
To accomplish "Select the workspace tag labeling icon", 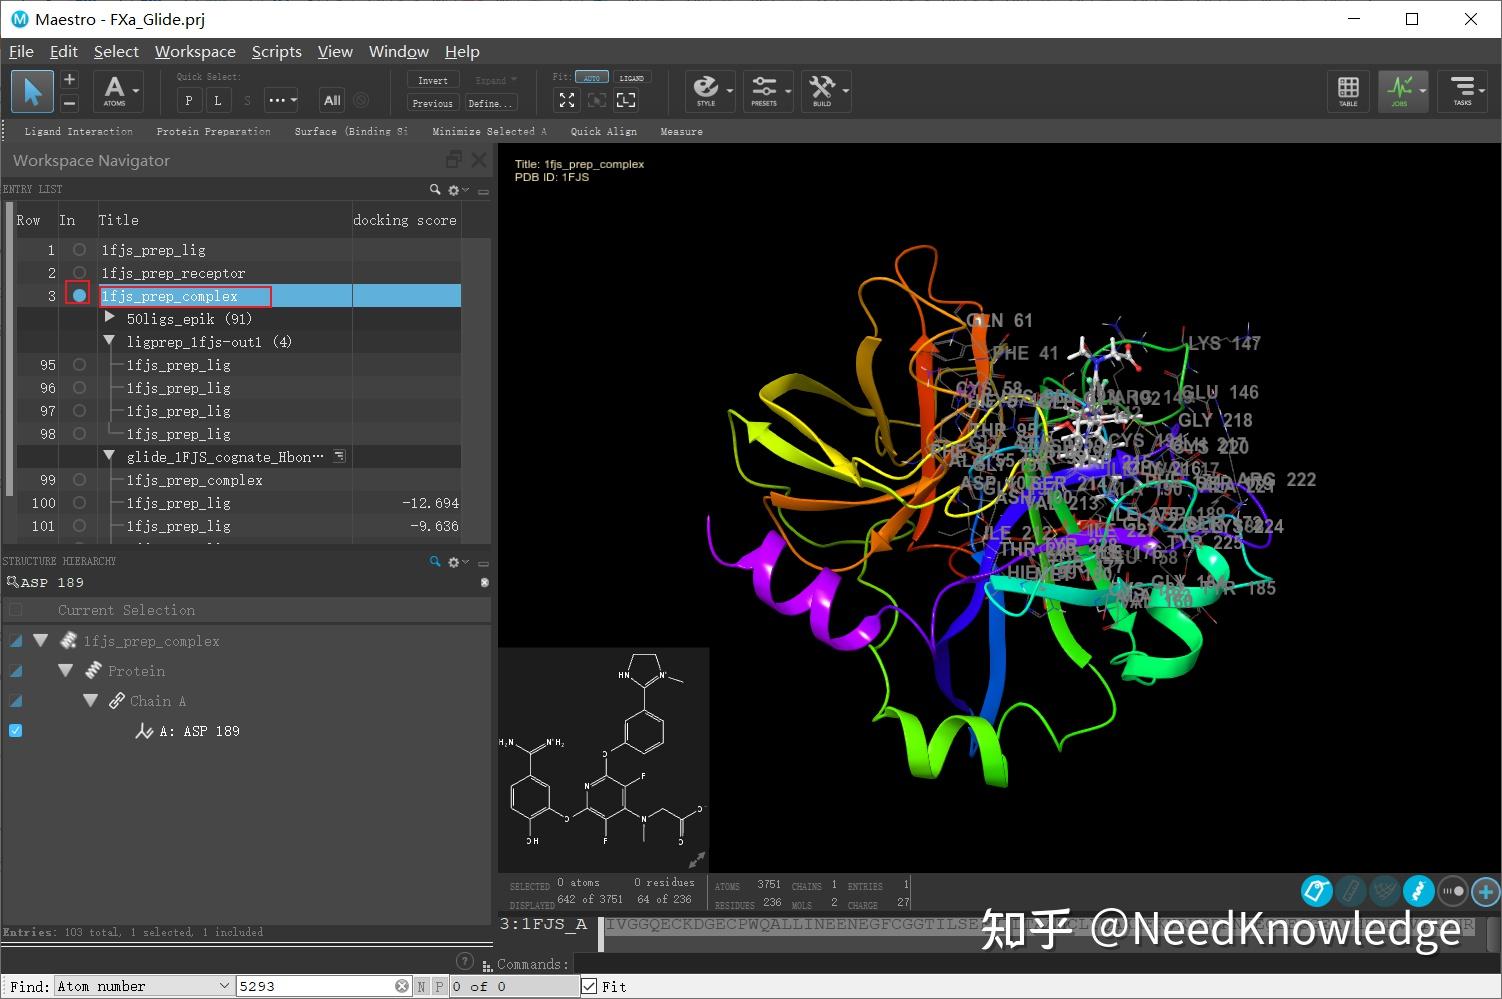I will pos(1316,891).
